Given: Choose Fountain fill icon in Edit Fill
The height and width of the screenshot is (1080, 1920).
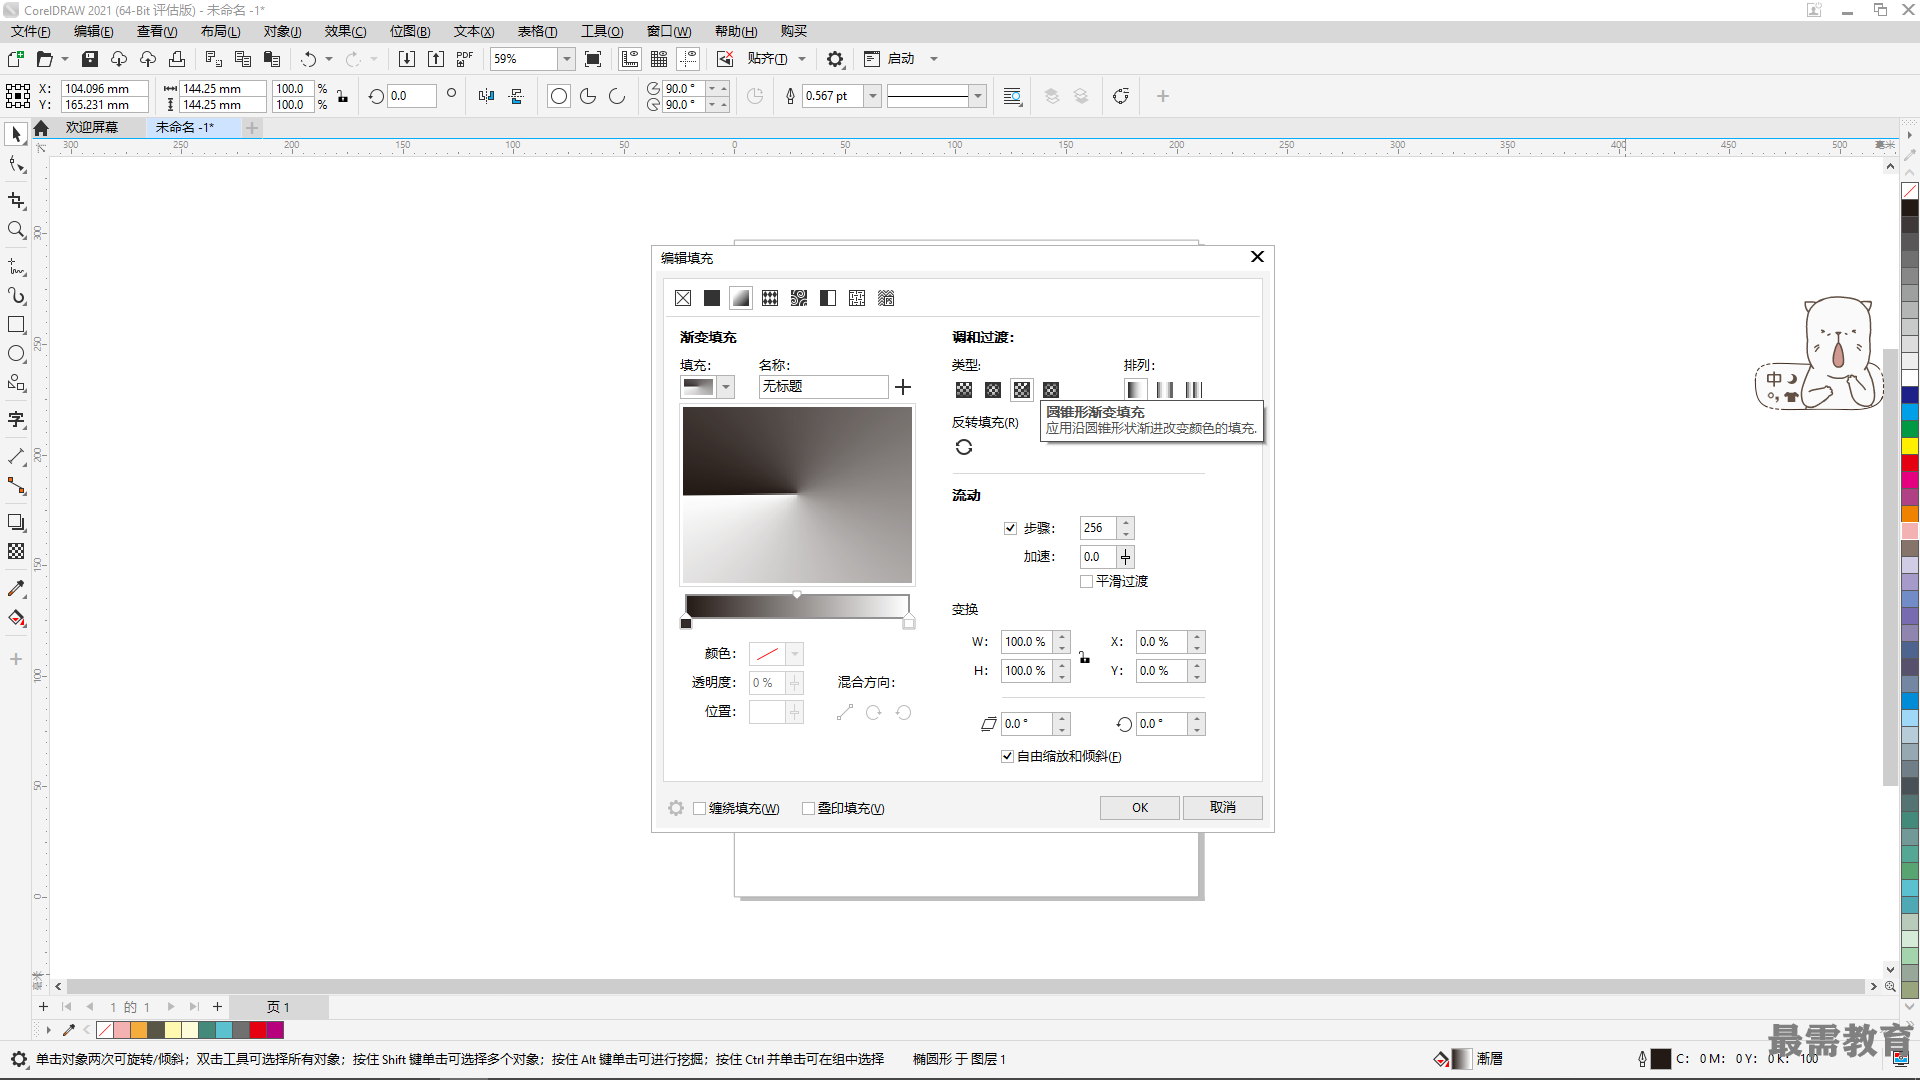Looking at the screenshot, I should pyautogui.click(x=741, y=298).
